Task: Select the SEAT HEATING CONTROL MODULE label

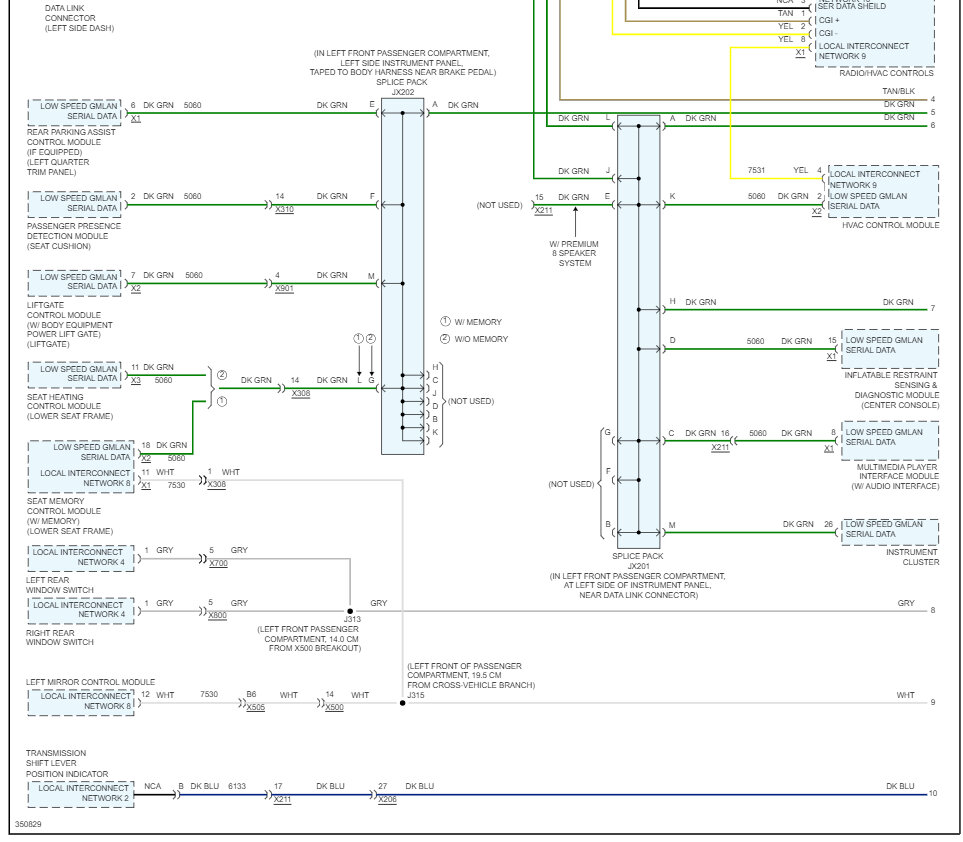Action: click(x=69, y=407)
